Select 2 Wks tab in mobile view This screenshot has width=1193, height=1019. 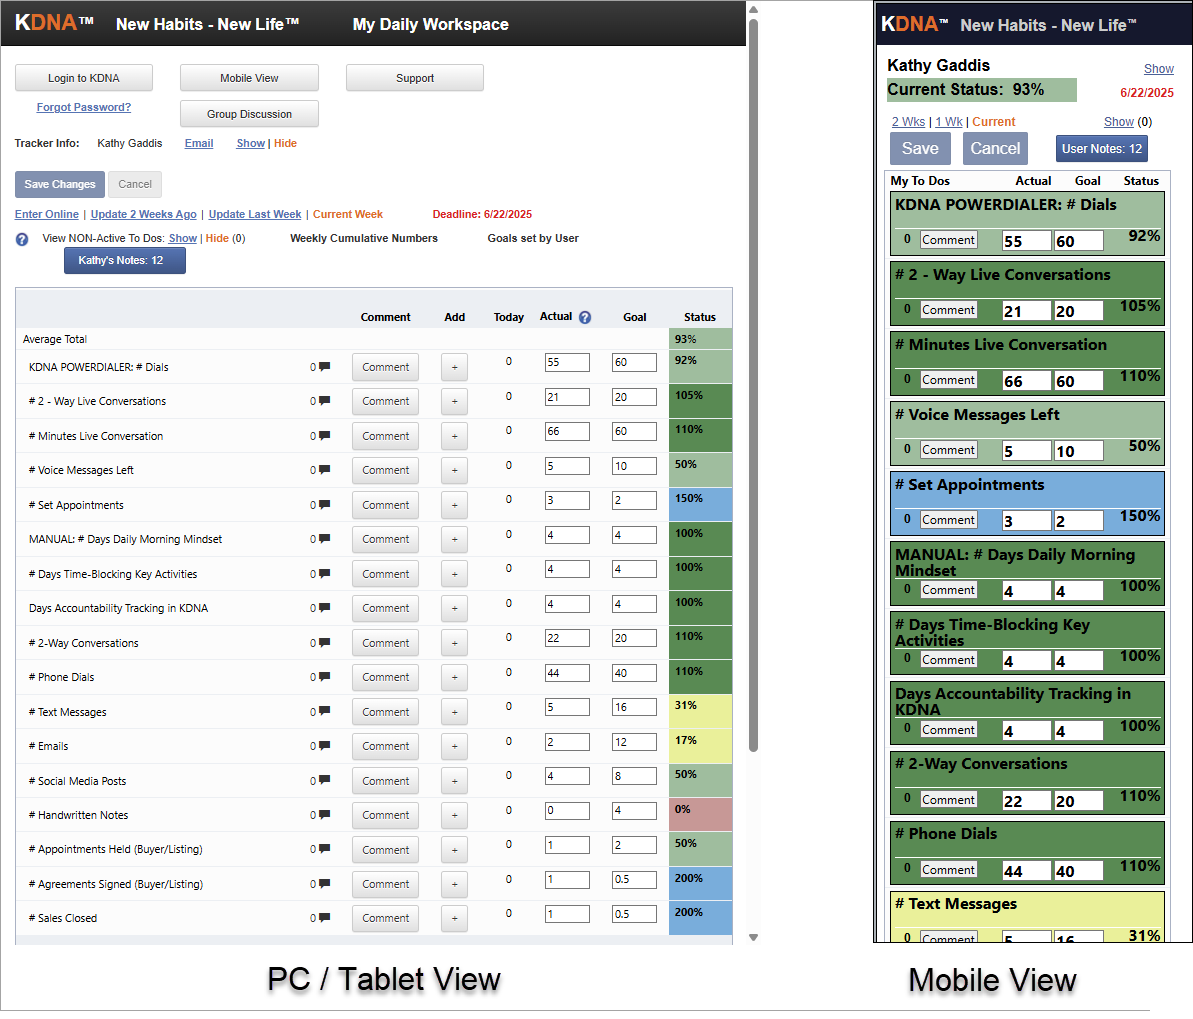(x=908, y=122)
